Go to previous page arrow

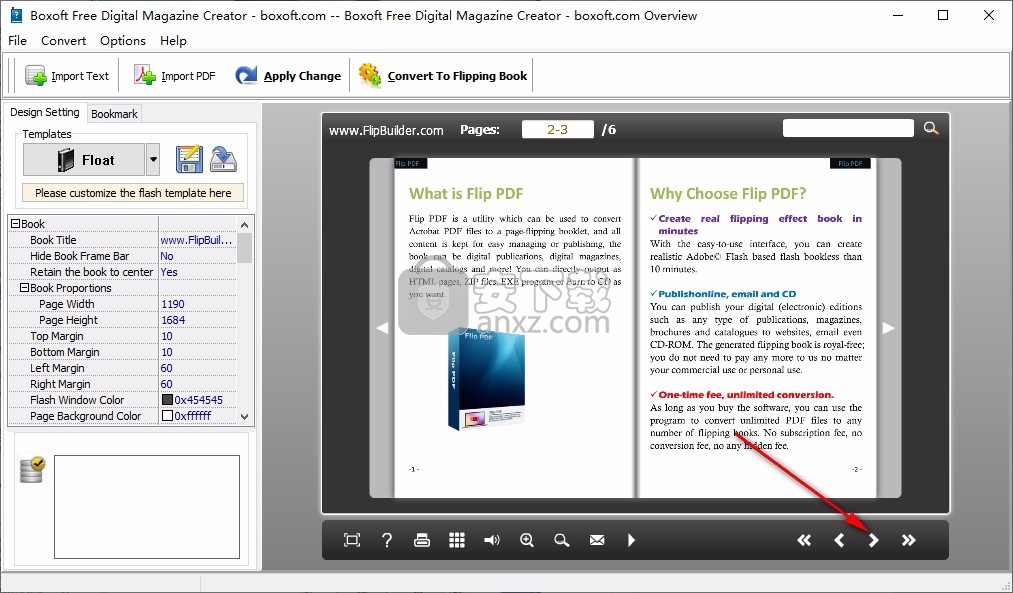839,540
